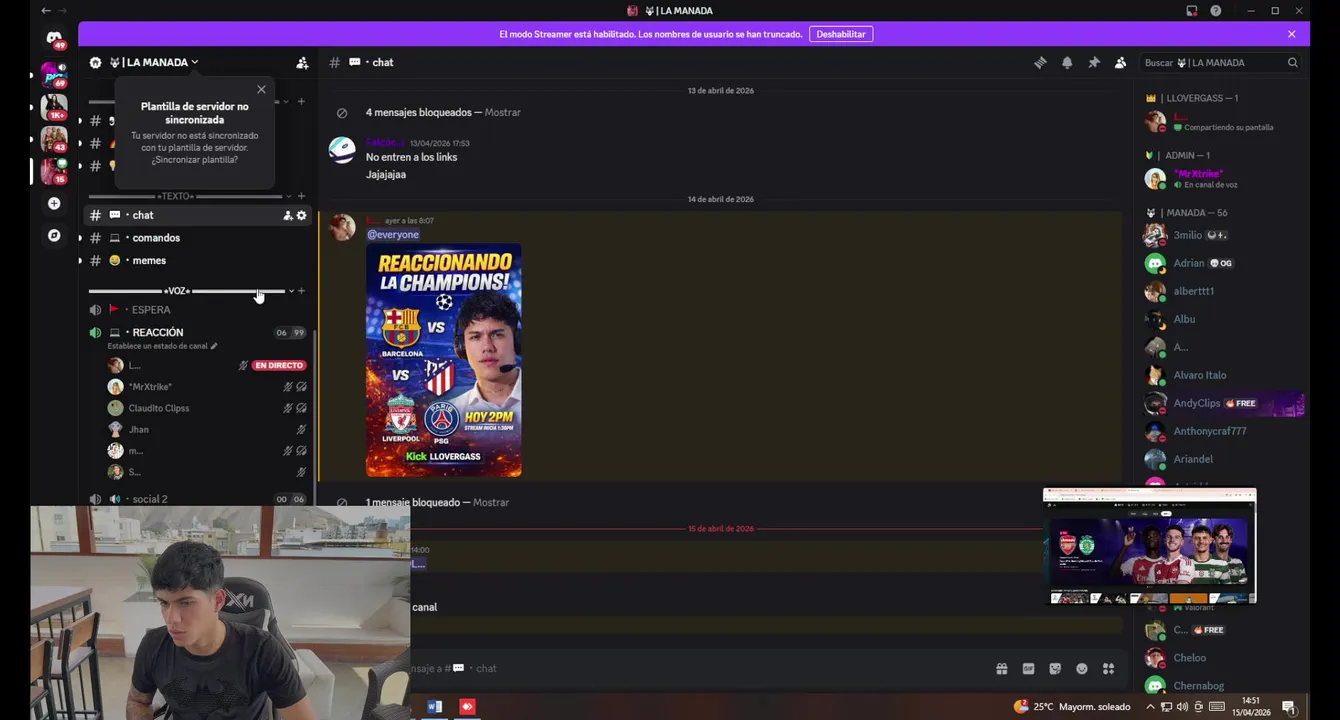Screen dimensions: 1340x720
Task: Open notification settings bell icon
Action: pyautogui.click(x=1067, y=62)
